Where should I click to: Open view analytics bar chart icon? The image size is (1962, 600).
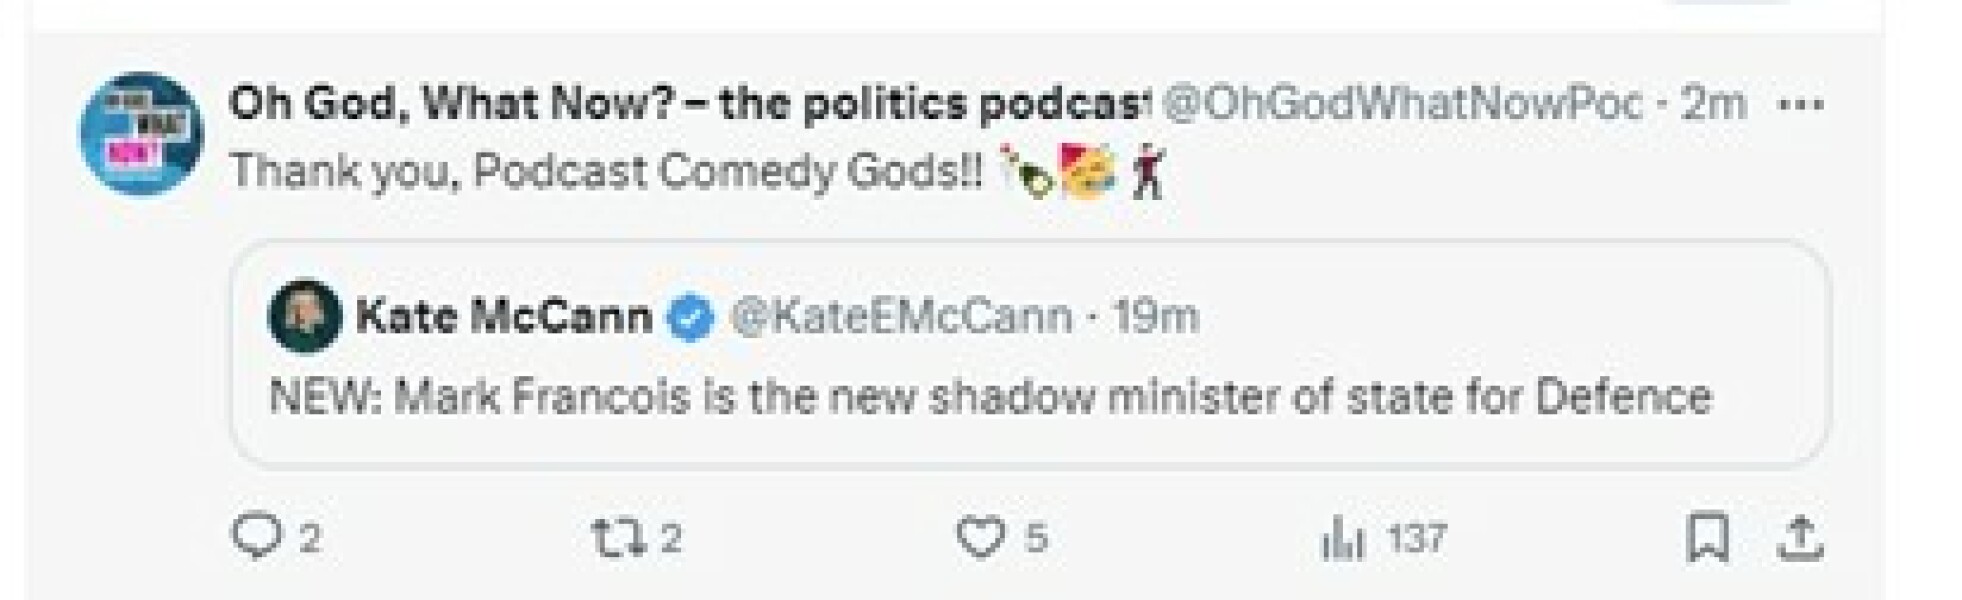[1342, 540]
